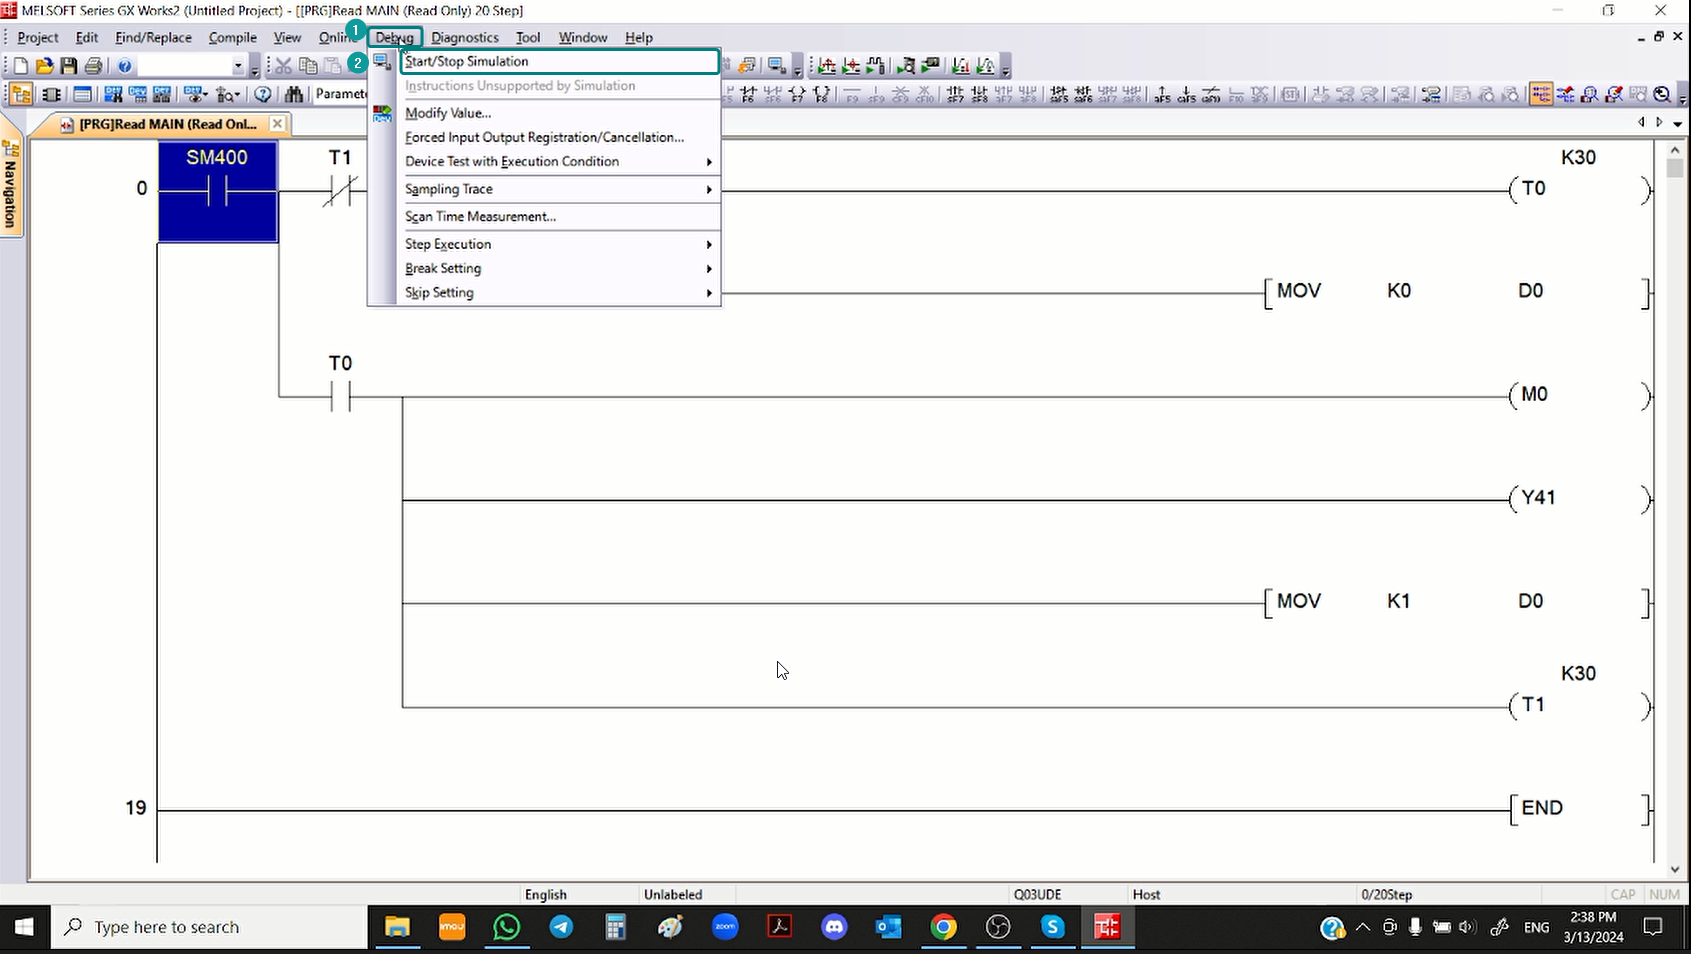Click the binoculars Find Device icon
The width and height of the screenshot is (1691, 954).
(x=294, y=94)
